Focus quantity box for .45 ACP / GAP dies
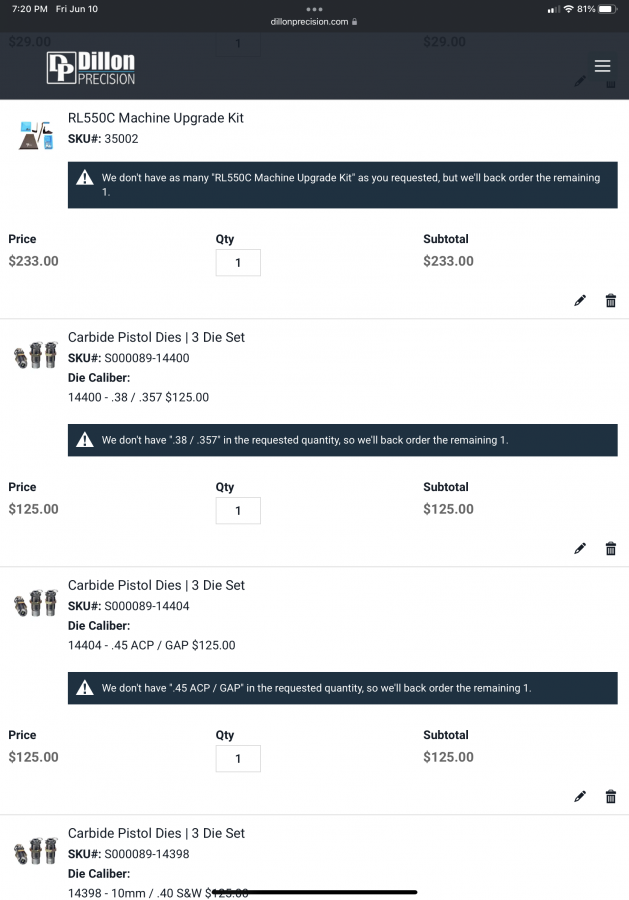Screen dimensions: 629x900 tap(238, 759)
